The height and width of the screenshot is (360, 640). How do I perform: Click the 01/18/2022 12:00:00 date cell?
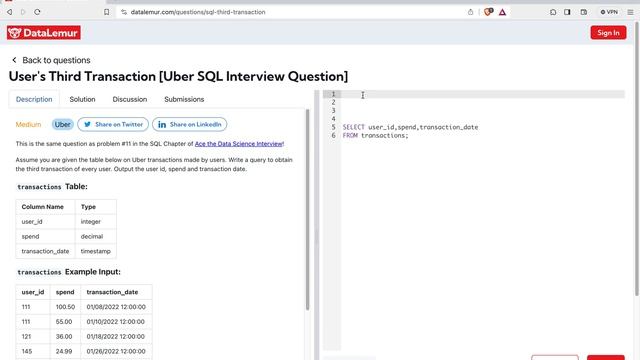pyautogui.click(x=116, y=336)
